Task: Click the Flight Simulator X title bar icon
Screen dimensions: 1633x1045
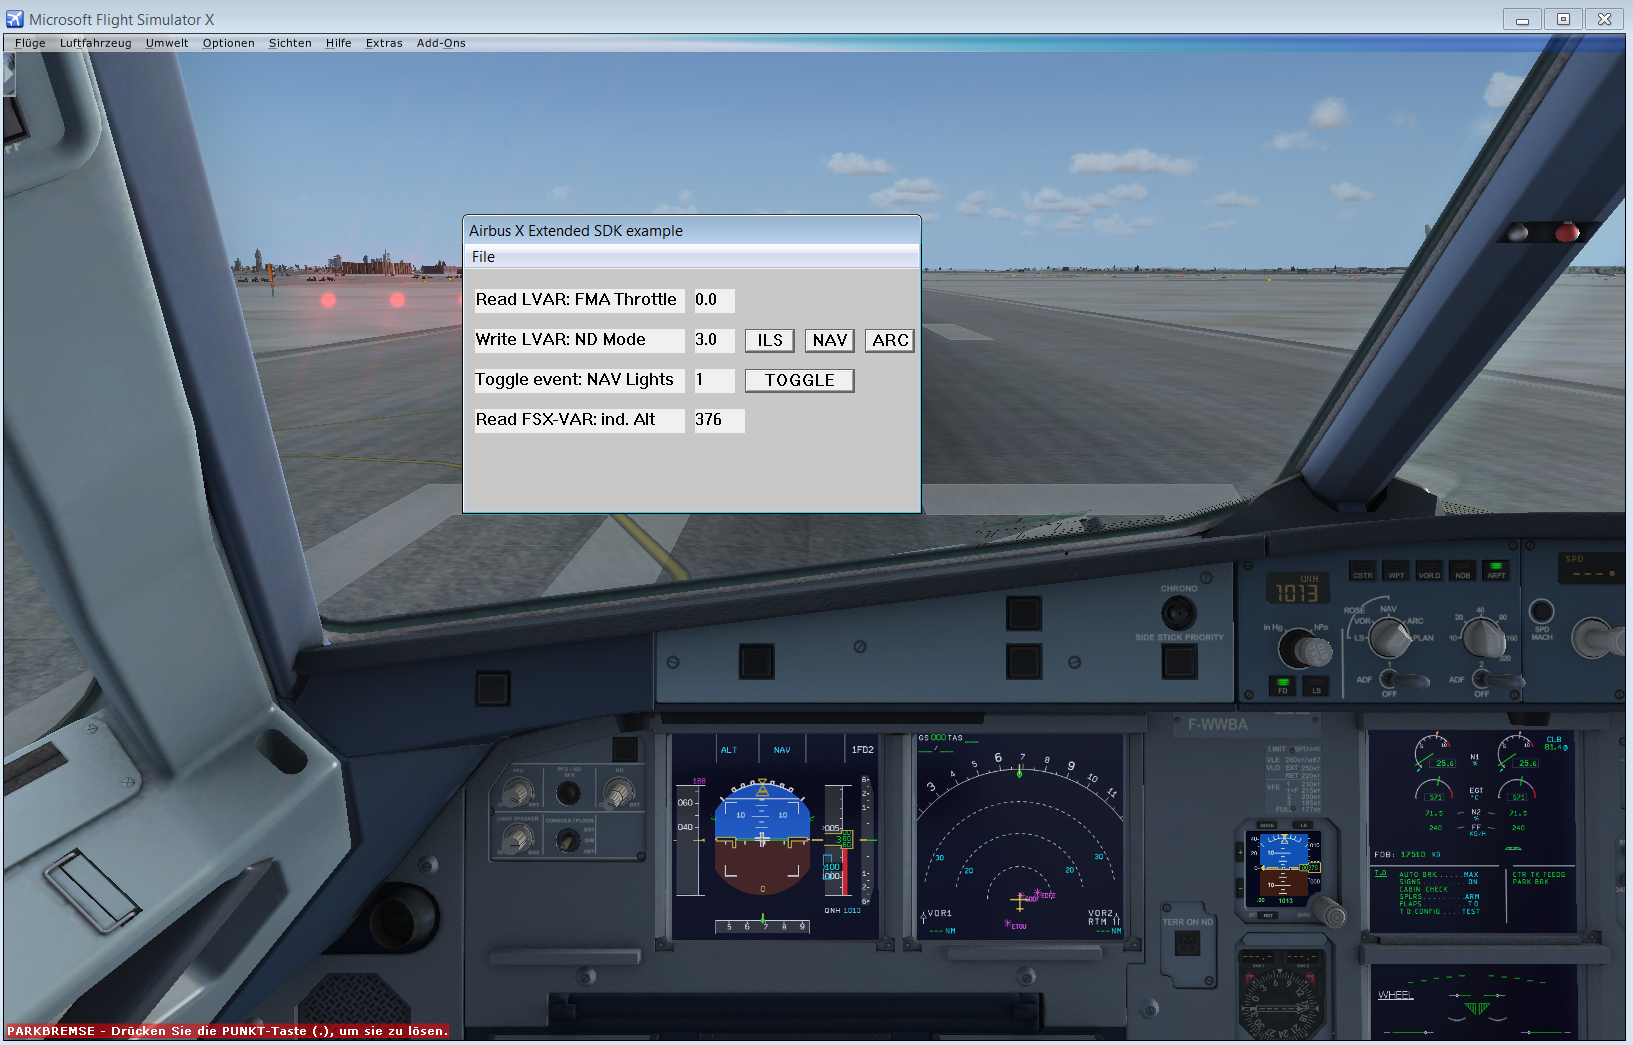Action: pyautogui.click(x=15, y=19)
